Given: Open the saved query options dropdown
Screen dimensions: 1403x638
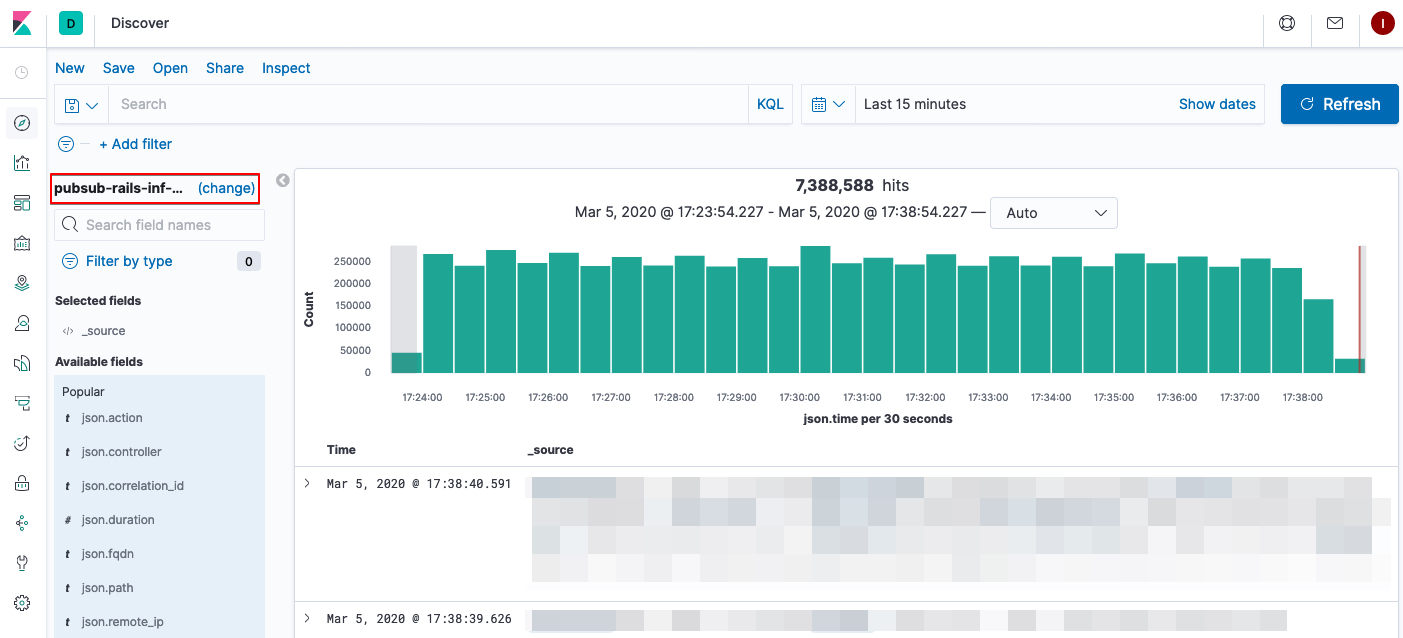Looking at the screenshot, I should [80, 103].
